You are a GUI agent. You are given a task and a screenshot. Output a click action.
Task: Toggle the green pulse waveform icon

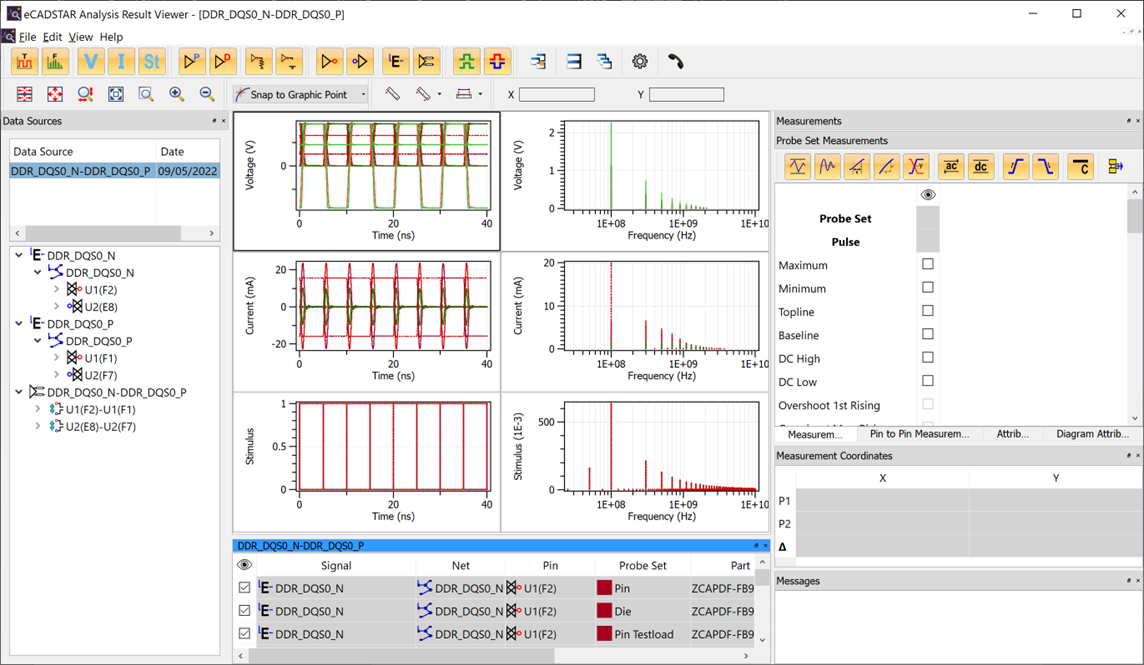coord(466,62)
